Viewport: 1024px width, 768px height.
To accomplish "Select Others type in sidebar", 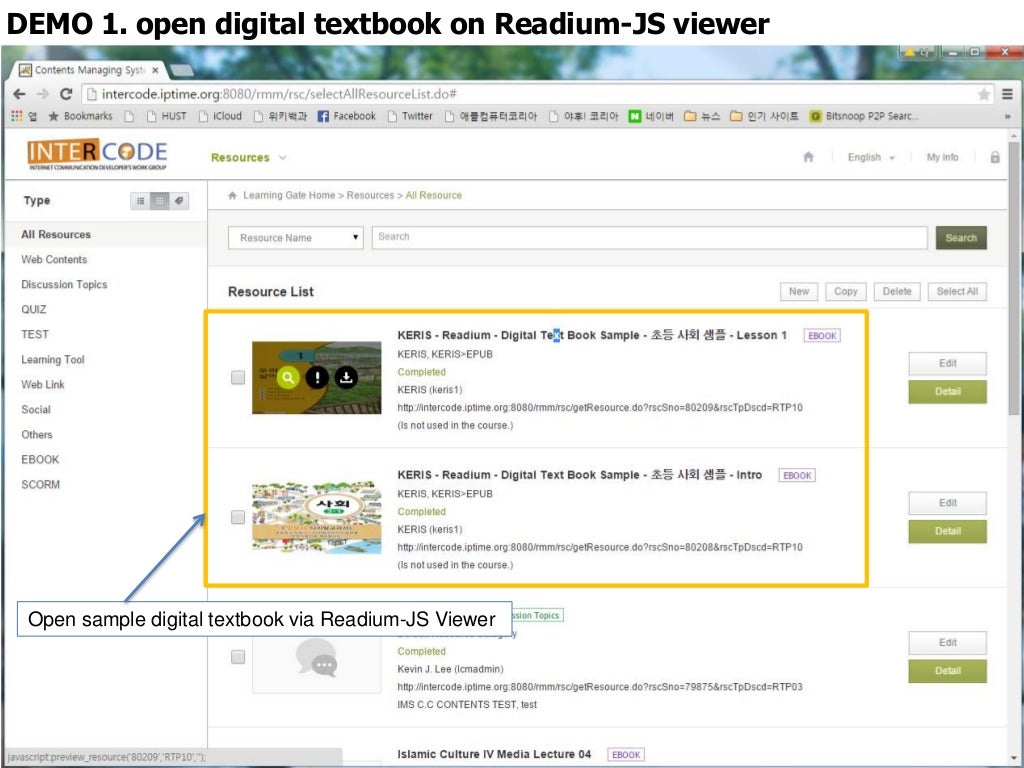I will click(37, 434).
